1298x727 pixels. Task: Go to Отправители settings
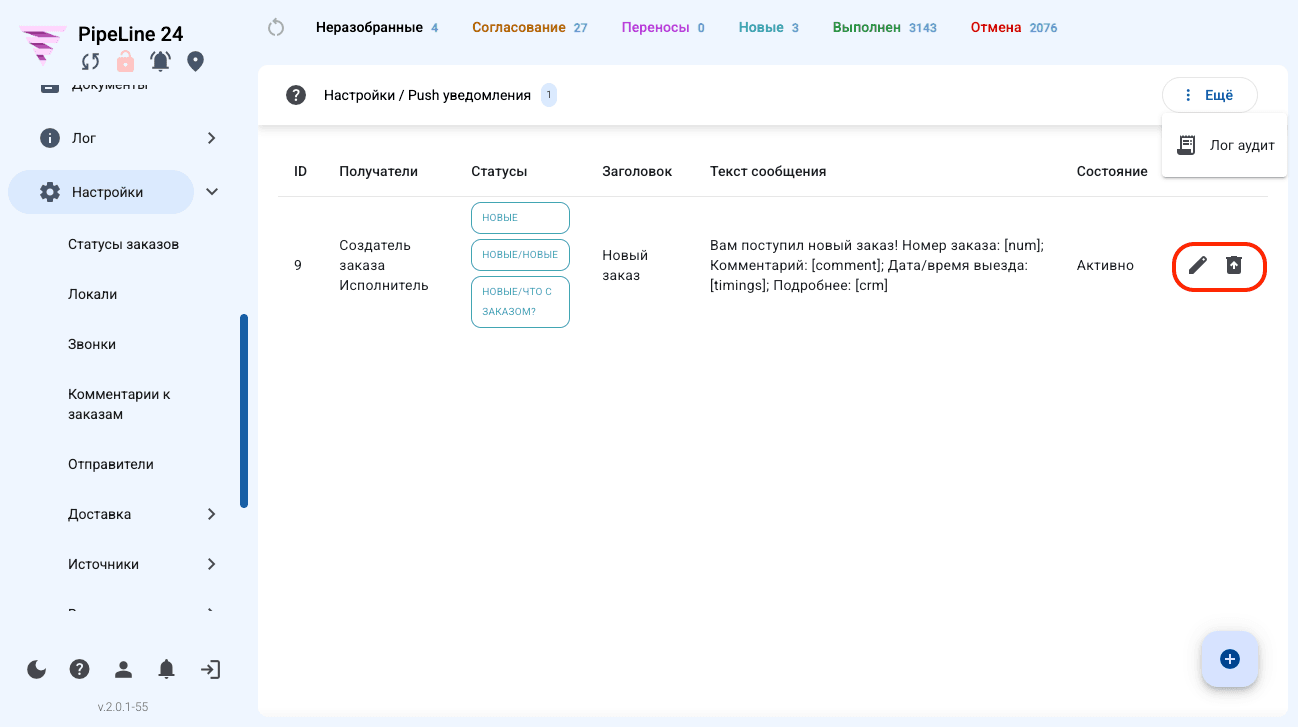(x=111, y=464)
